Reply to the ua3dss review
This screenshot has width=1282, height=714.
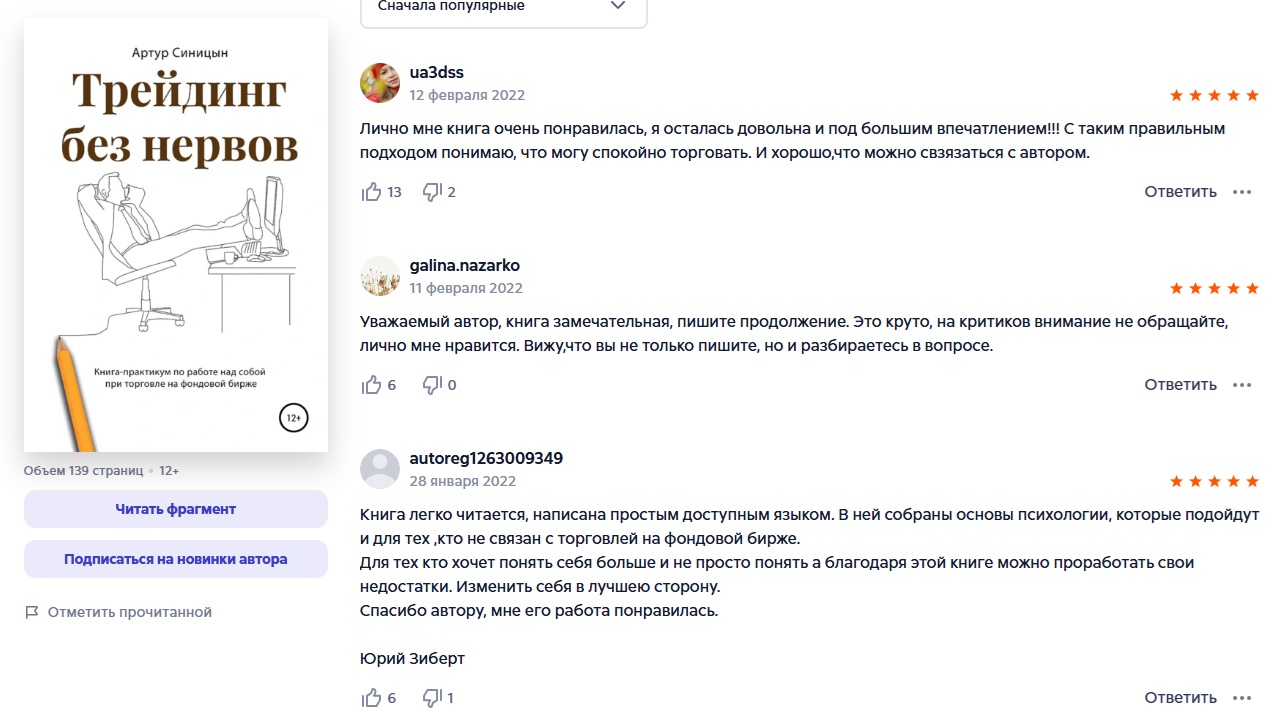click(x=1180, y=192)
